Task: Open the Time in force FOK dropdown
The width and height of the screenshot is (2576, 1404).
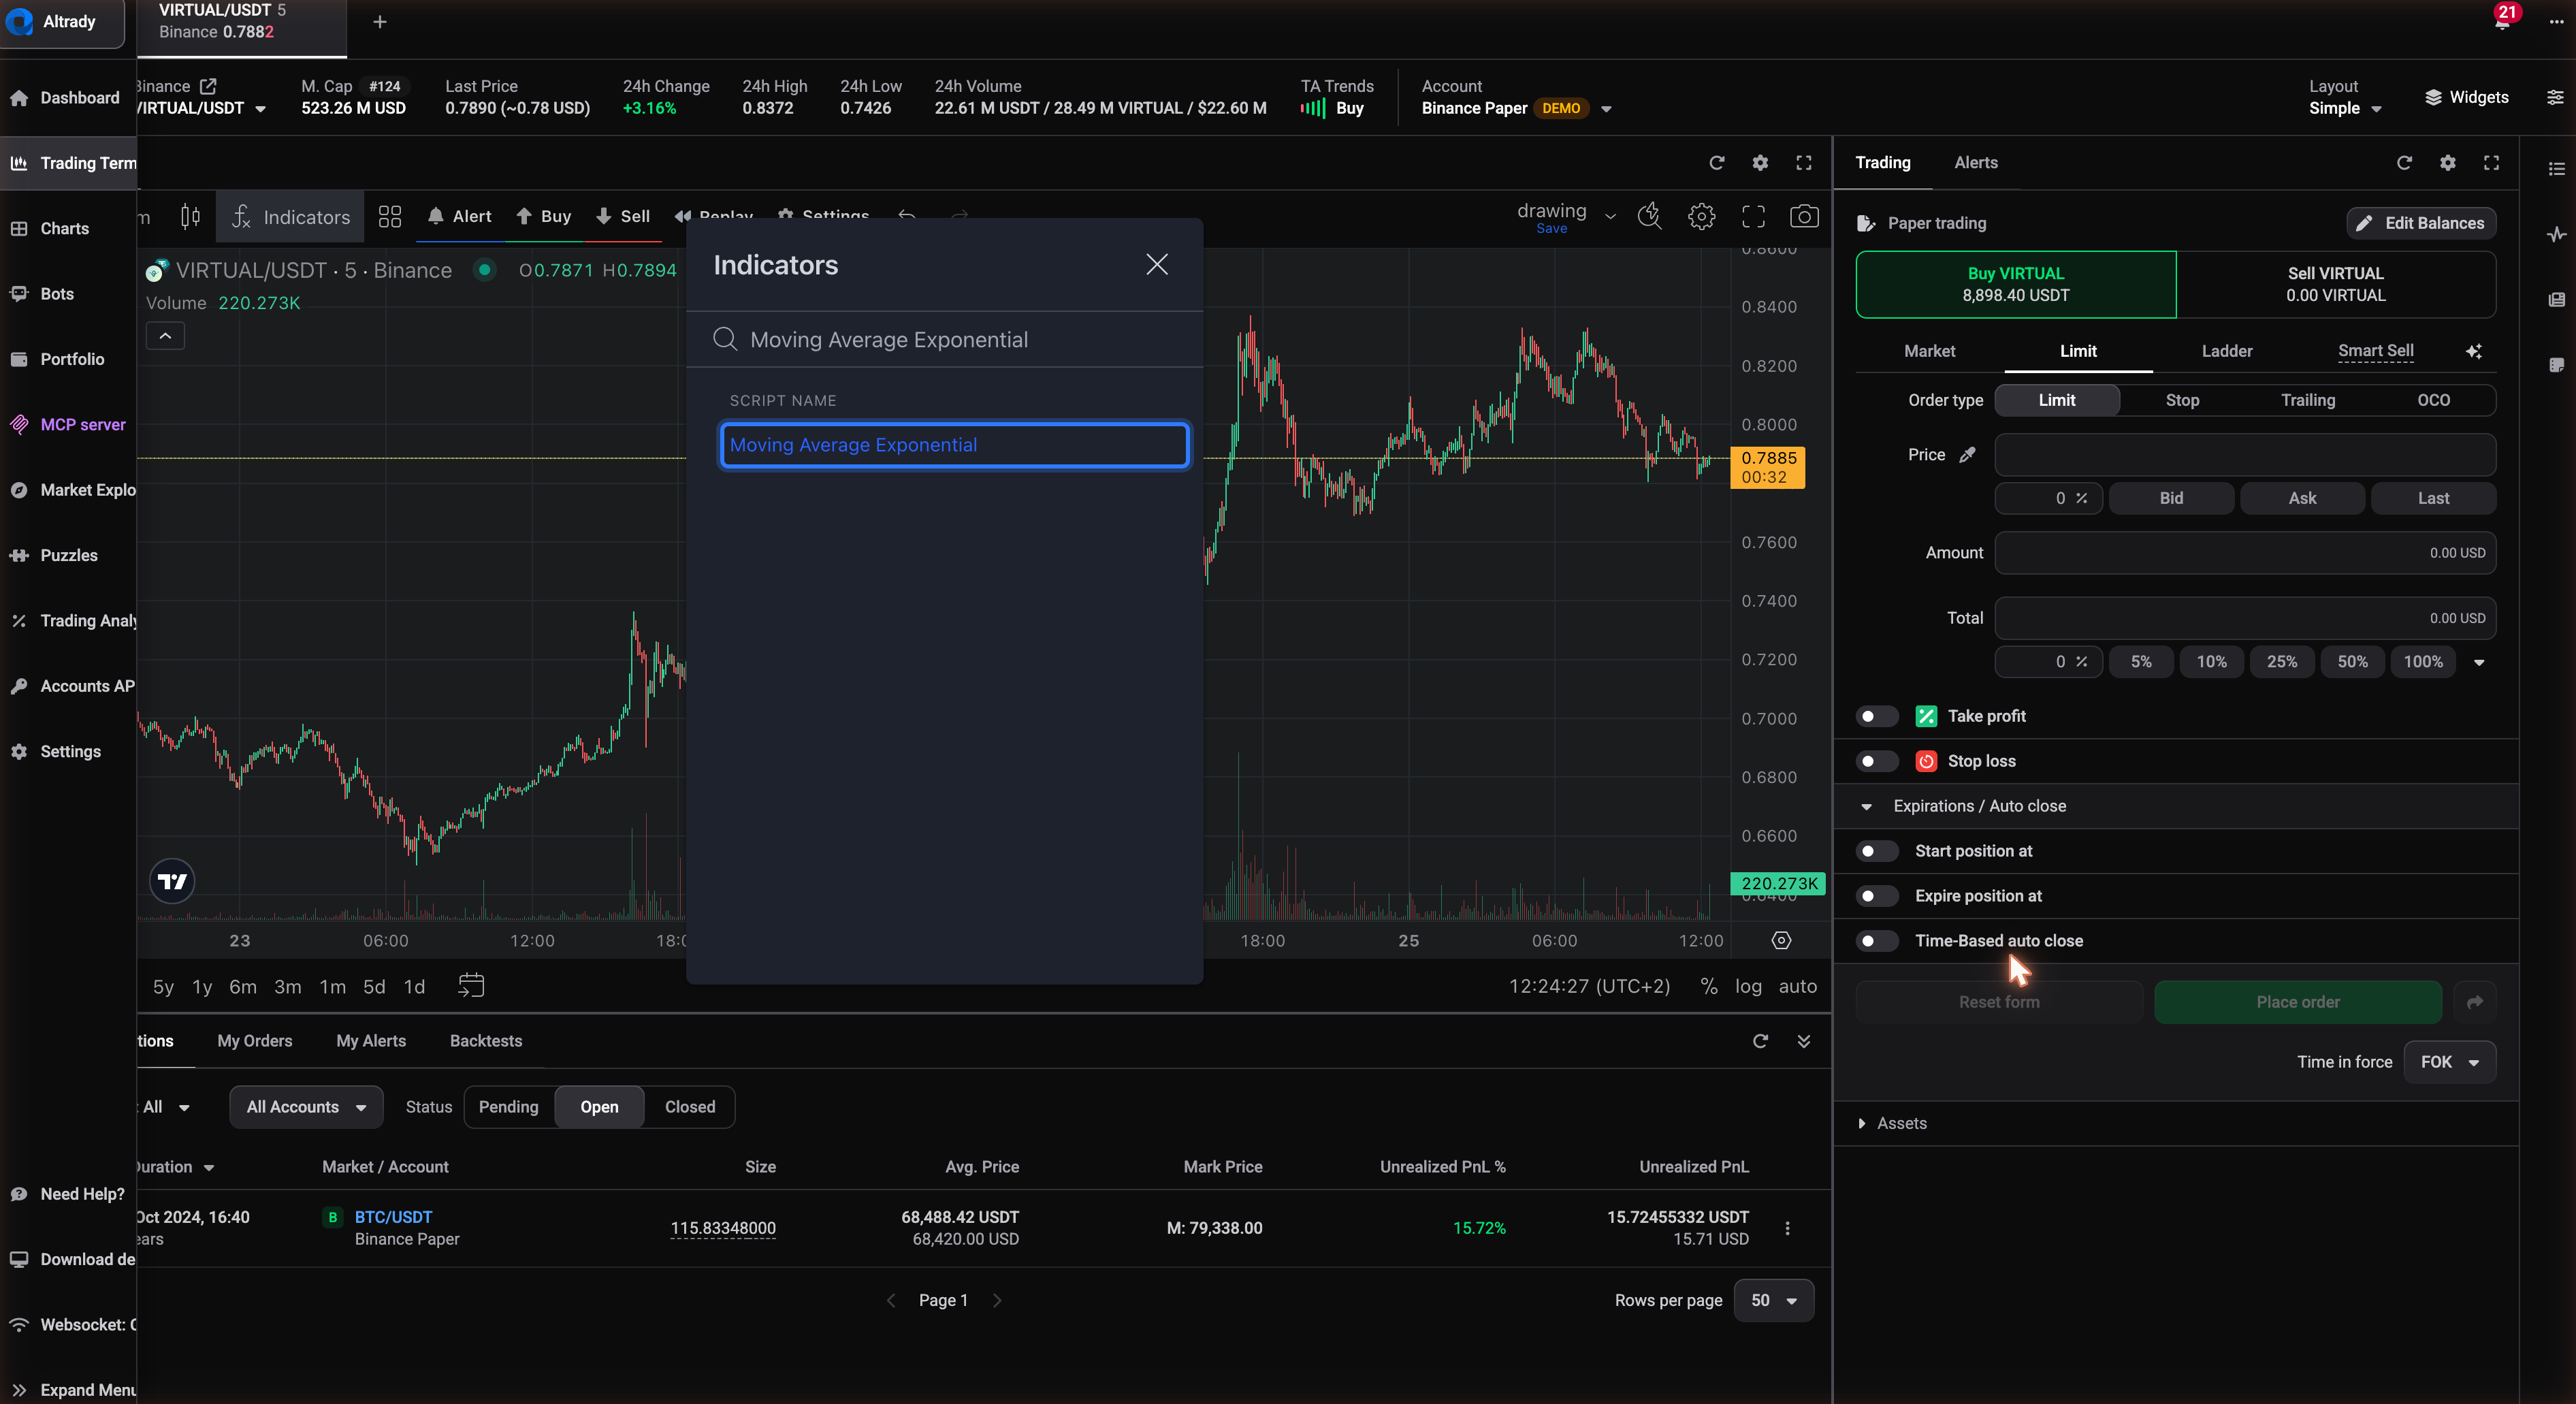Action: (2449, 1062)
